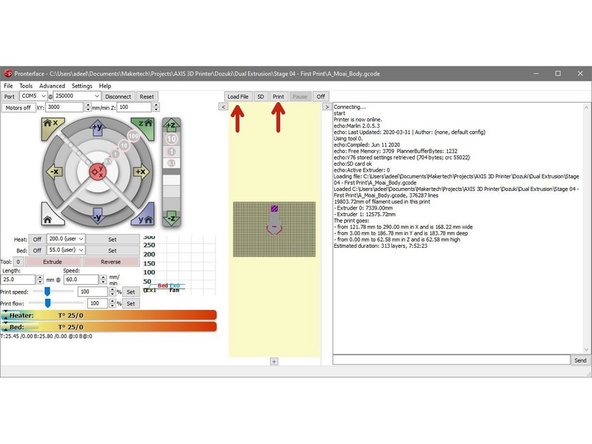Click the Reset button
592x444 pixels.
point(146,97)
